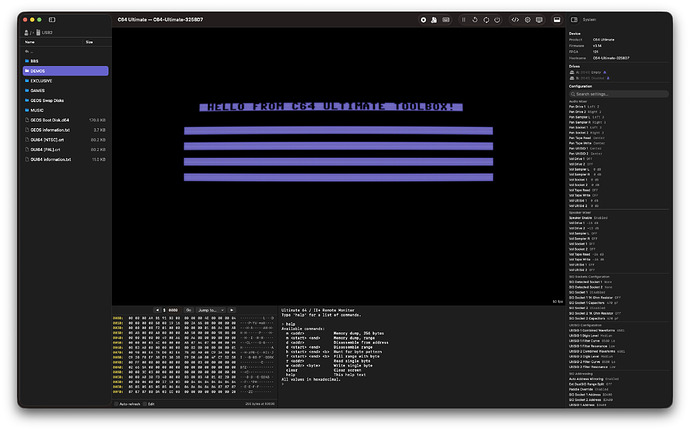Click the reboot circular arrows icon
Image resolution: width=690 pixels, height=430 pixels.
[x=486, y=20]
